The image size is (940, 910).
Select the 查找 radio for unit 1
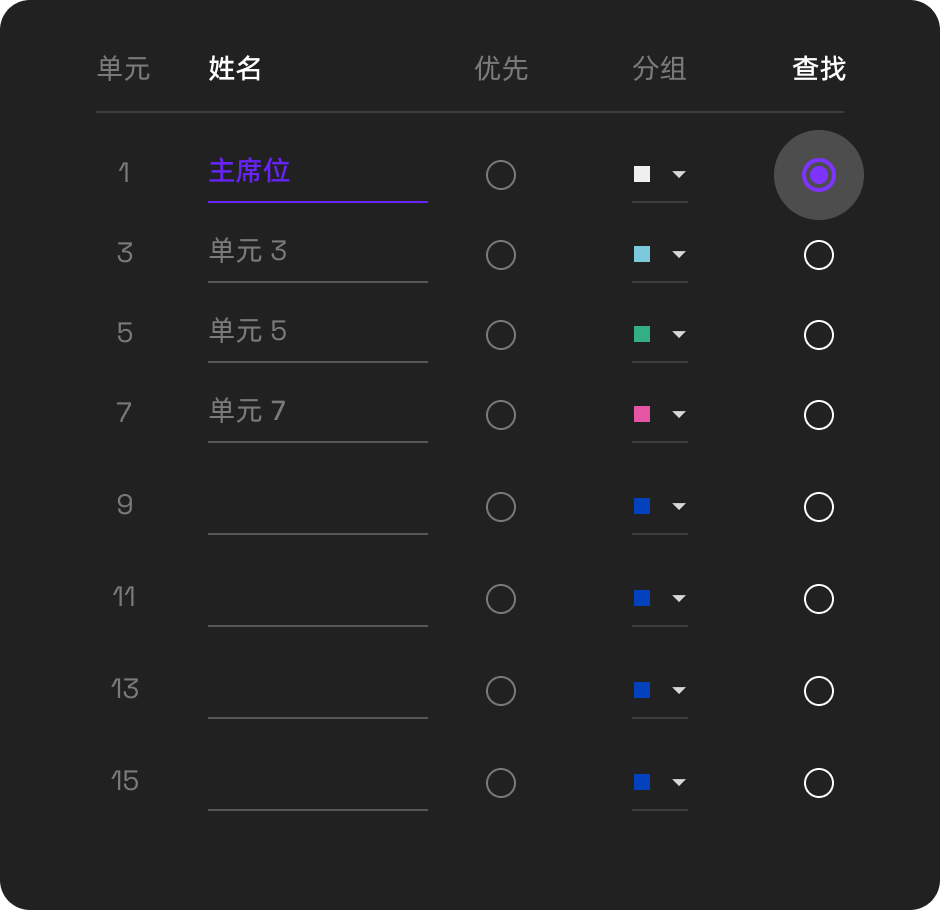coord(818,175)
